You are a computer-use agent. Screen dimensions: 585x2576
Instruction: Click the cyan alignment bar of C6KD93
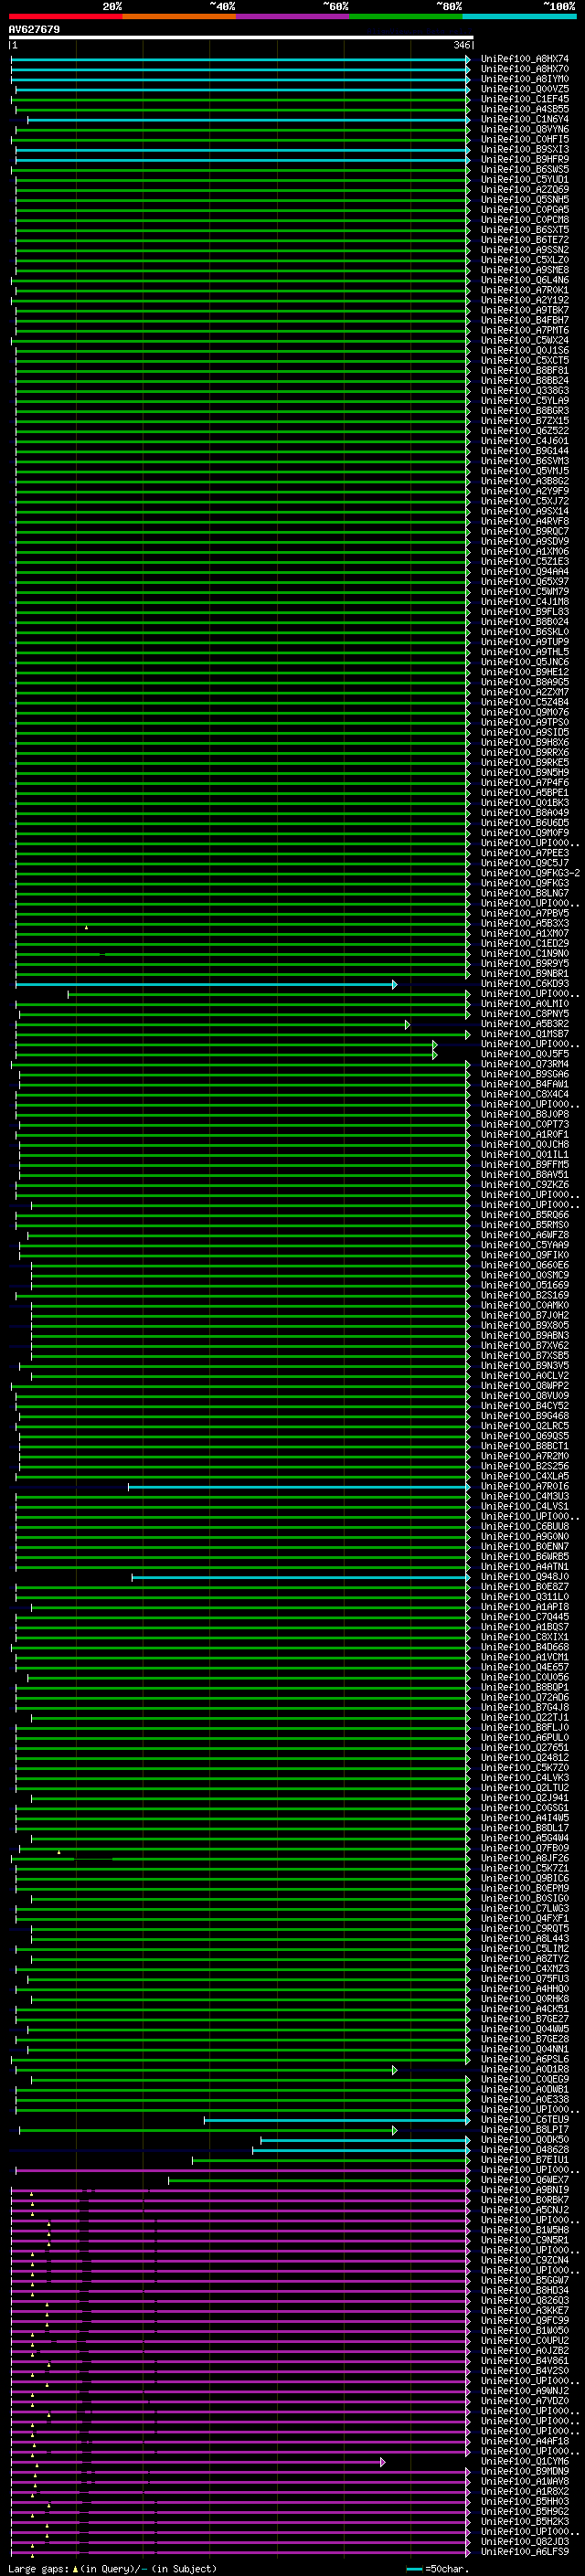(205, 985)
